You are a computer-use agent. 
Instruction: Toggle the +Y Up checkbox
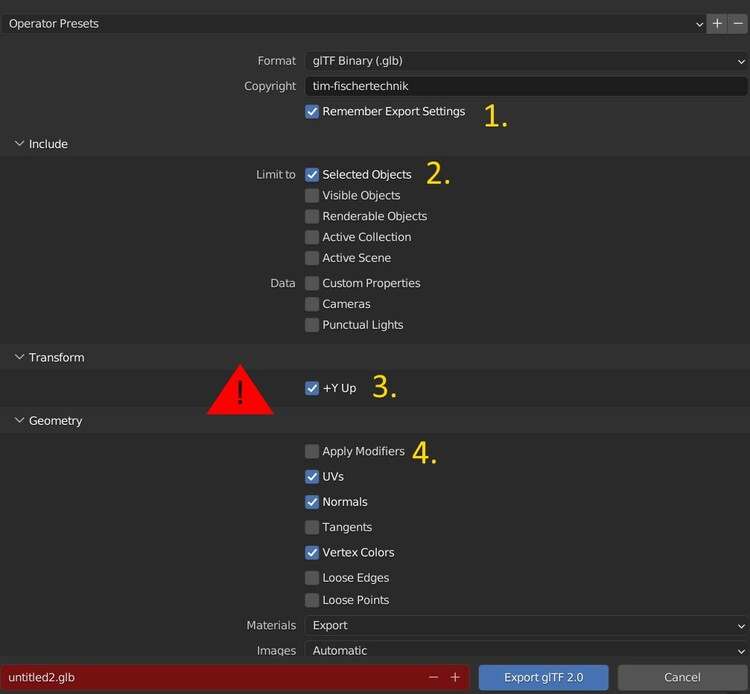pyautogui.click(x=313, y=388)
